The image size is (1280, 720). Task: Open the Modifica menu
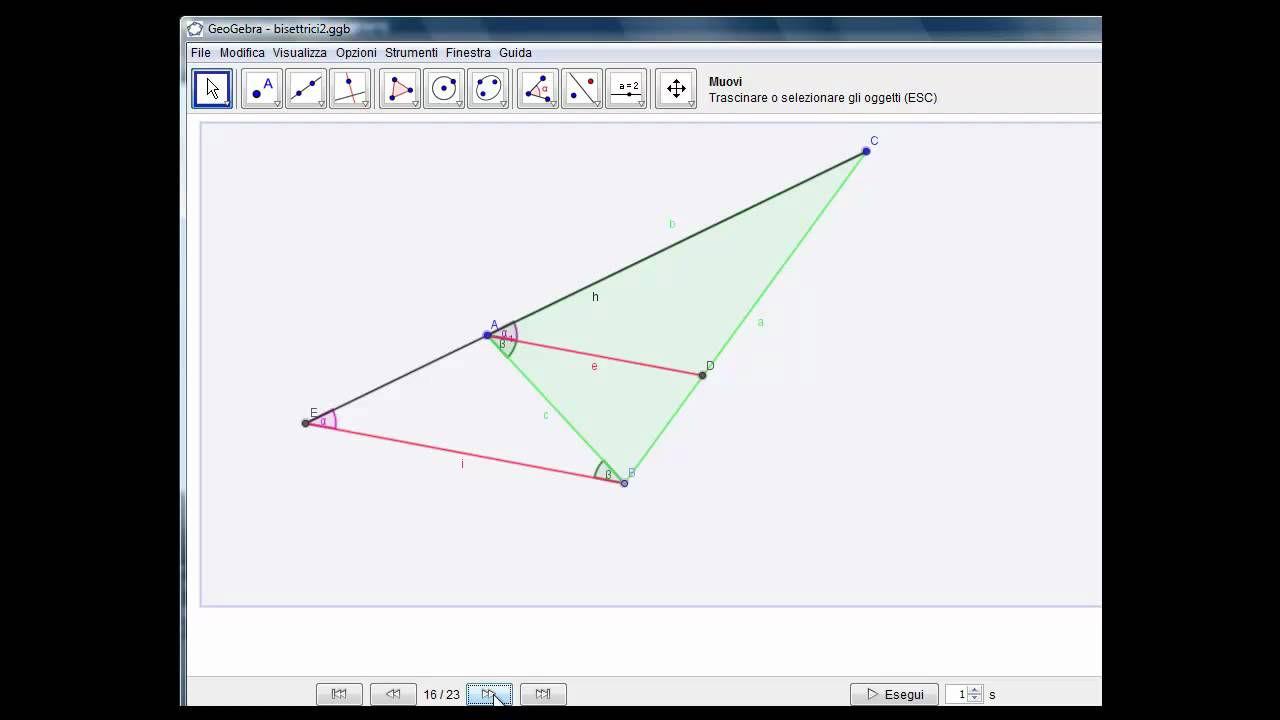[242, 53]
